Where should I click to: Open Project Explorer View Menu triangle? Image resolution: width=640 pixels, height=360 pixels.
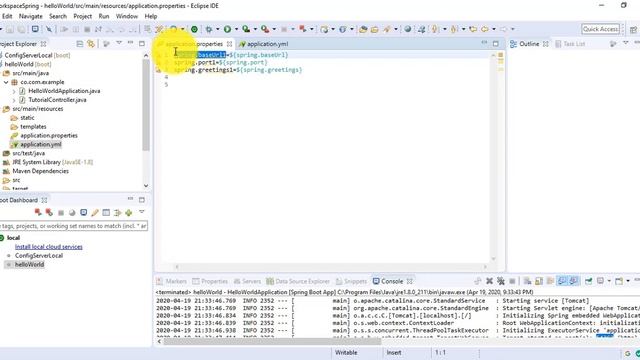pos(119,43)
